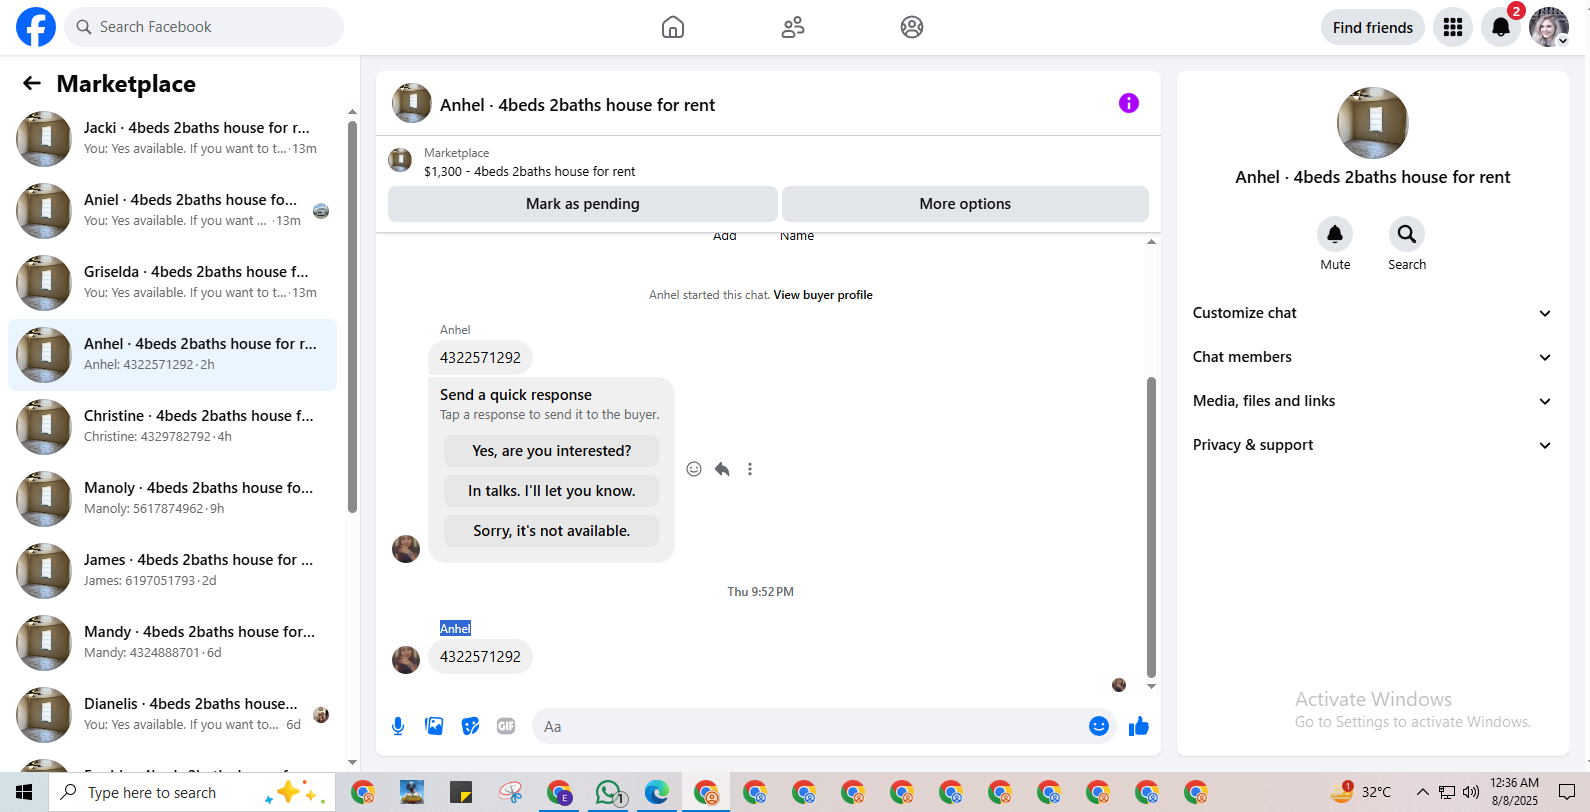
Task: Click the conversation list scrollbar
Action: (352, 316)
